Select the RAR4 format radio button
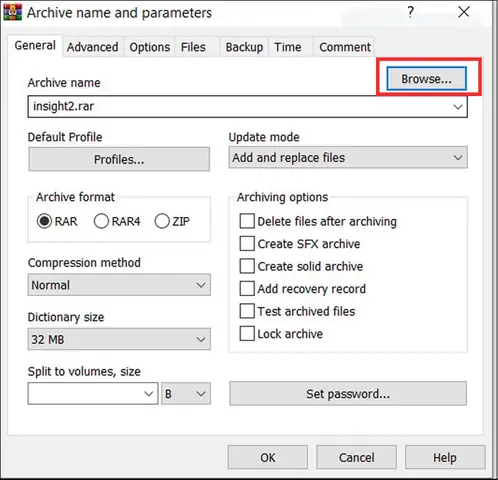498x480 pixels. click(117, 221)
